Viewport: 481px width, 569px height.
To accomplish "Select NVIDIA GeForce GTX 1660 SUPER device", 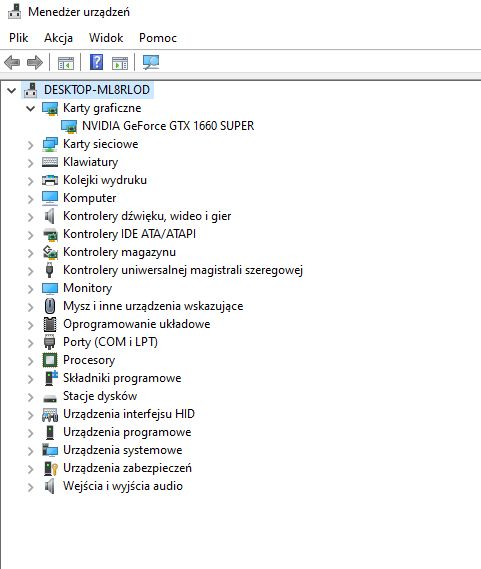I will (168, 126).
